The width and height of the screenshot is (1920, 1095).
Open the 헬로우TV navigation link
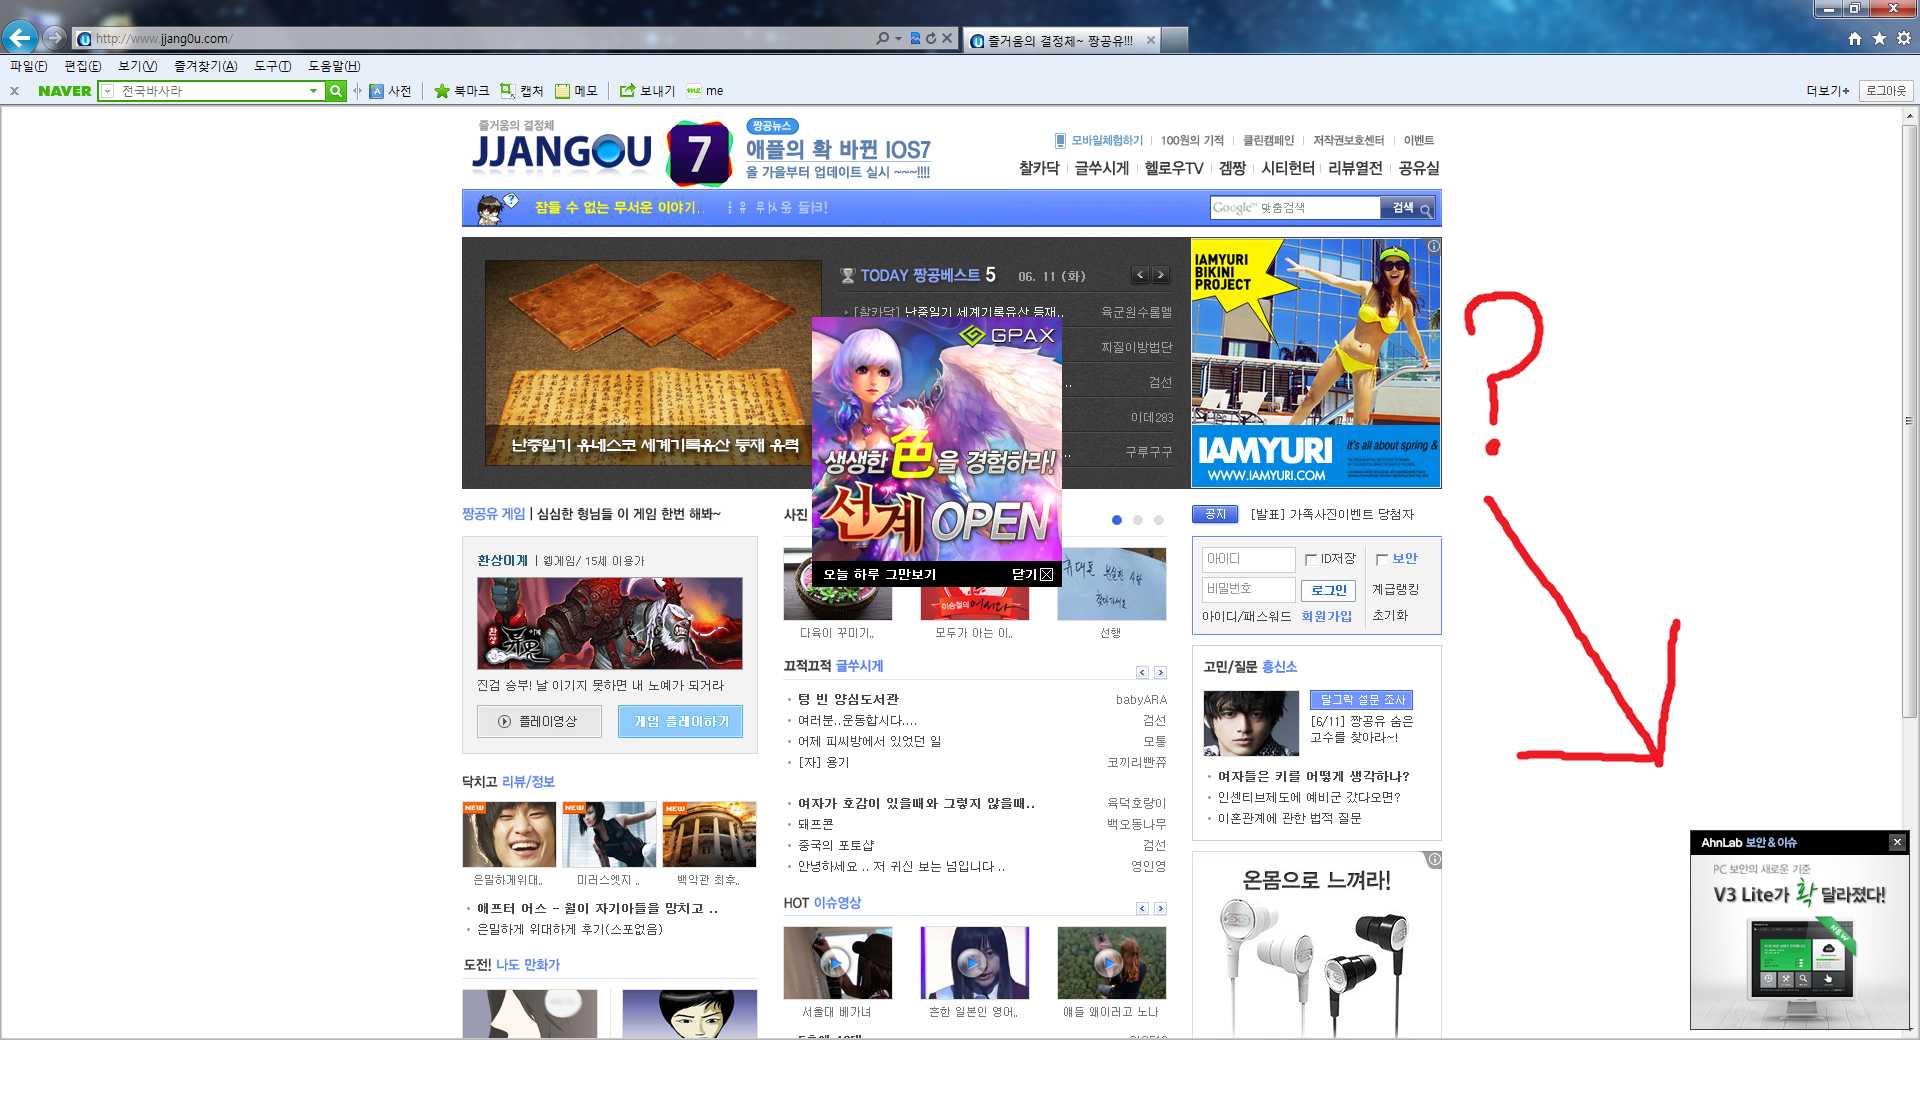pyautogui.click(x=1174, y=168)
